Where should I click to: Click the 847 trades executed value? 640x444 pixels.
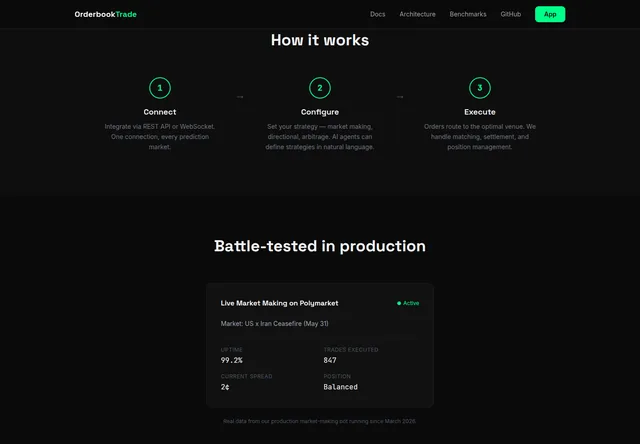click(x=330, y=360)
